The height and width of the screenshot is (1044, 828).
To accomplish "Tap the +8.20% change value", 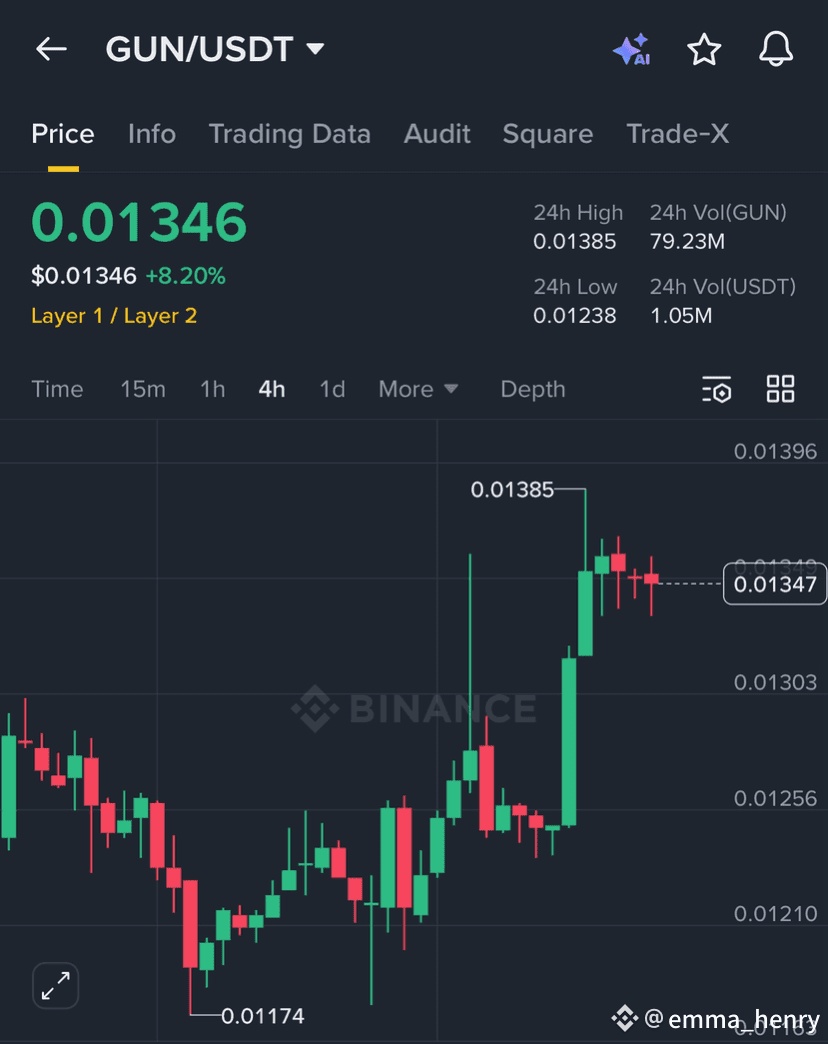I will point(185,276).
